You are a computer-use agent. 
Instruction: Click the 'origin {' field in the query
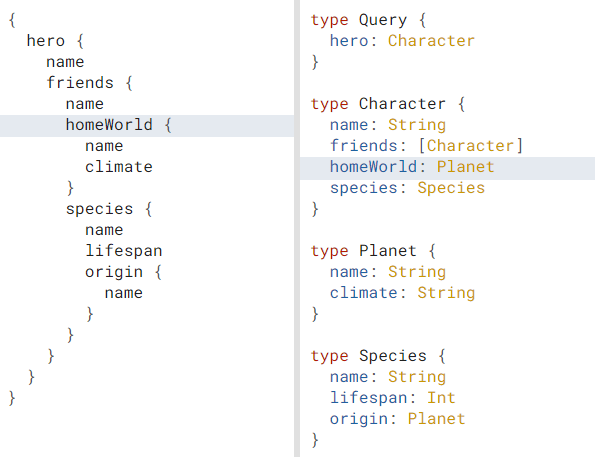(x=123, y=272)
